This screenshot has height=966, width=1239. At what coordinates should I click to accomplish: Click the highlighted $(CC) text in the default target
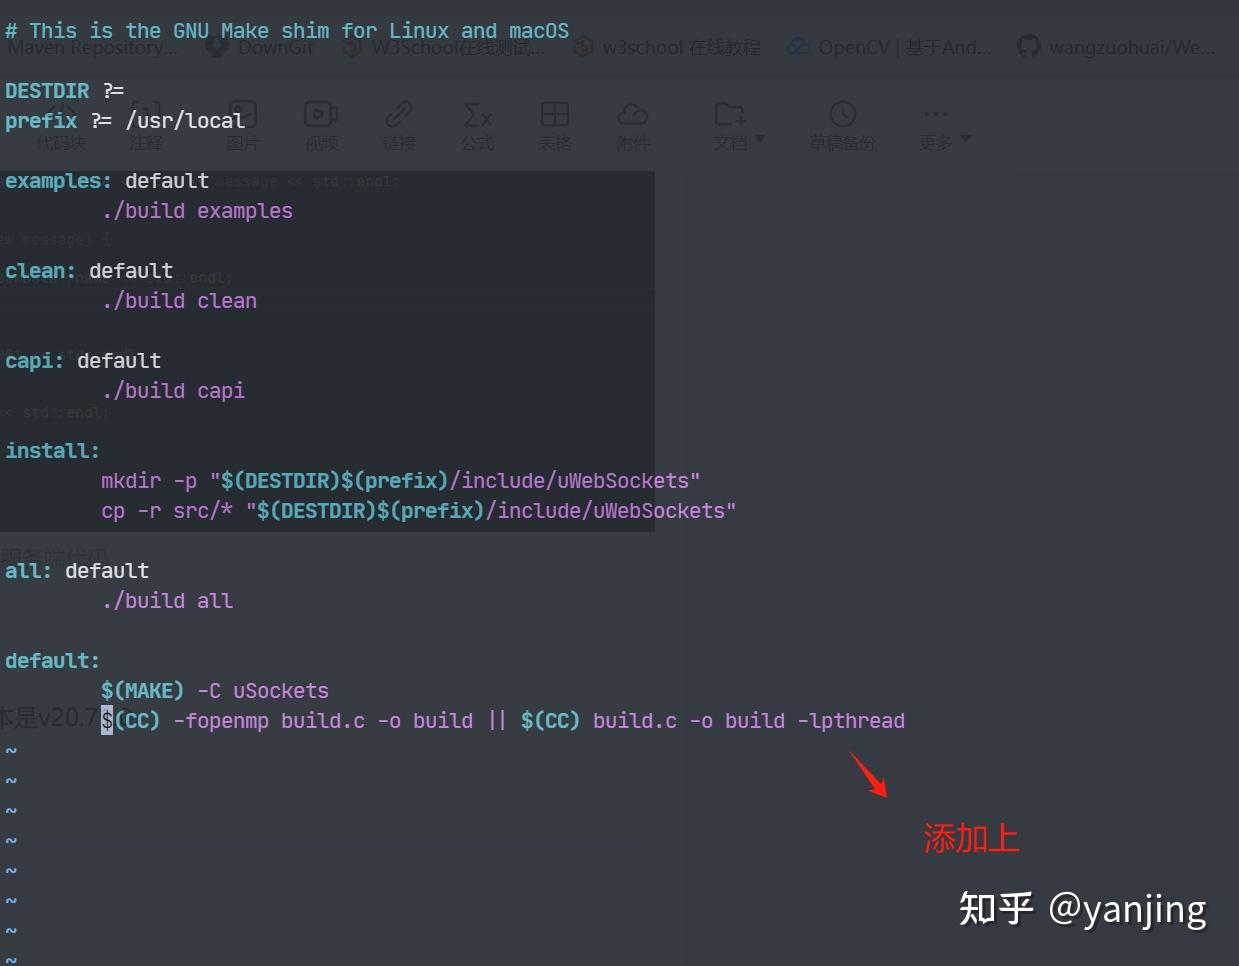click(x=128, y=720)
